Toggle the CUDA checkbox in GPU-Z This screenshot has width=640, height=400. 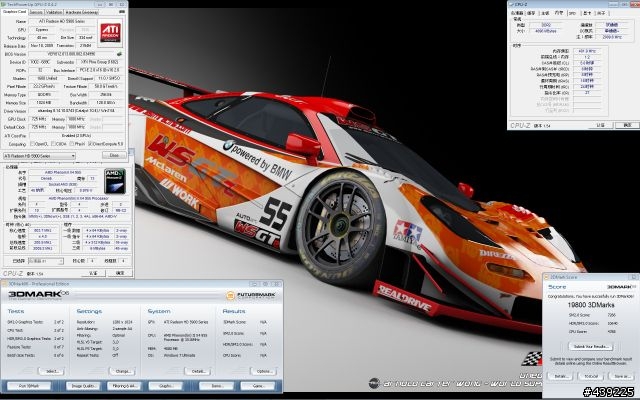(53, 144)
